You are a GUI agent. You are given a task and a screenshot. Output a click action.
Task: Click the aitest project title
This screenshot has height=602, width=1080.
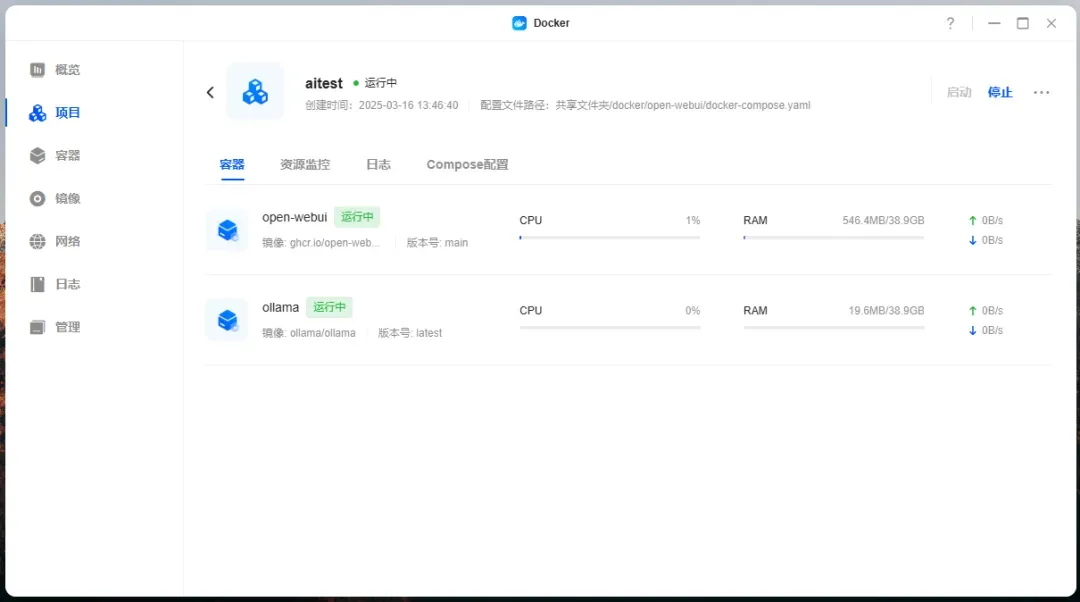(x=324, y=83)
